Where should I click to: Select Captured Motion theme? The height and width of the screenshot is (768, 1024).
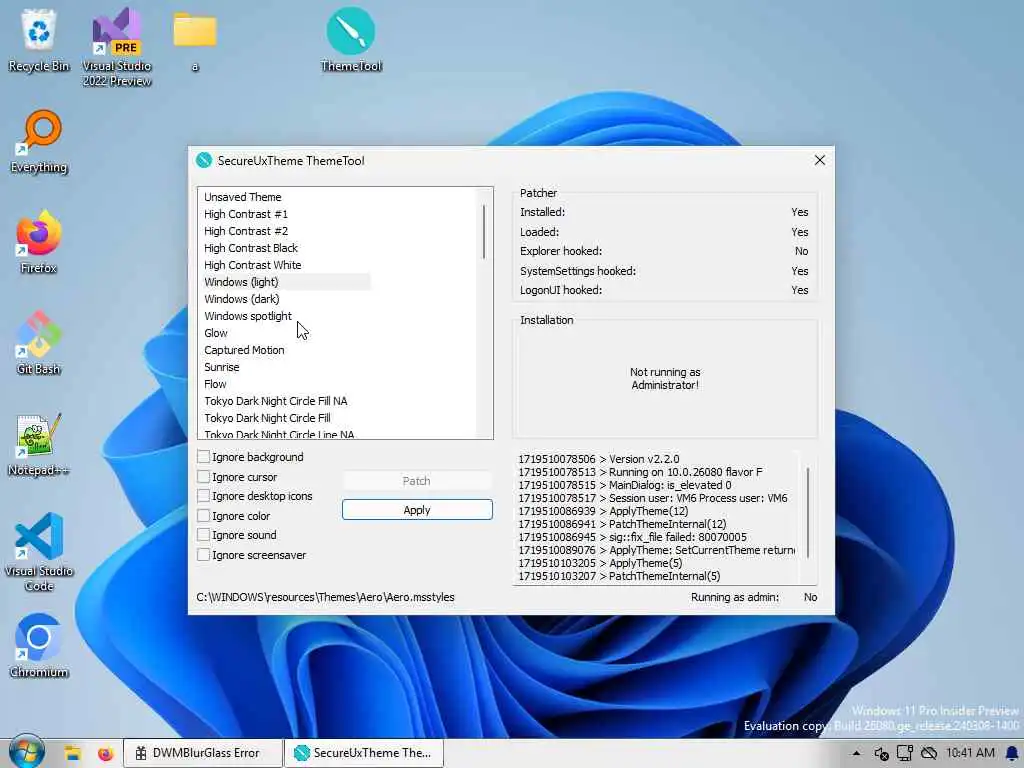(244, 349)
